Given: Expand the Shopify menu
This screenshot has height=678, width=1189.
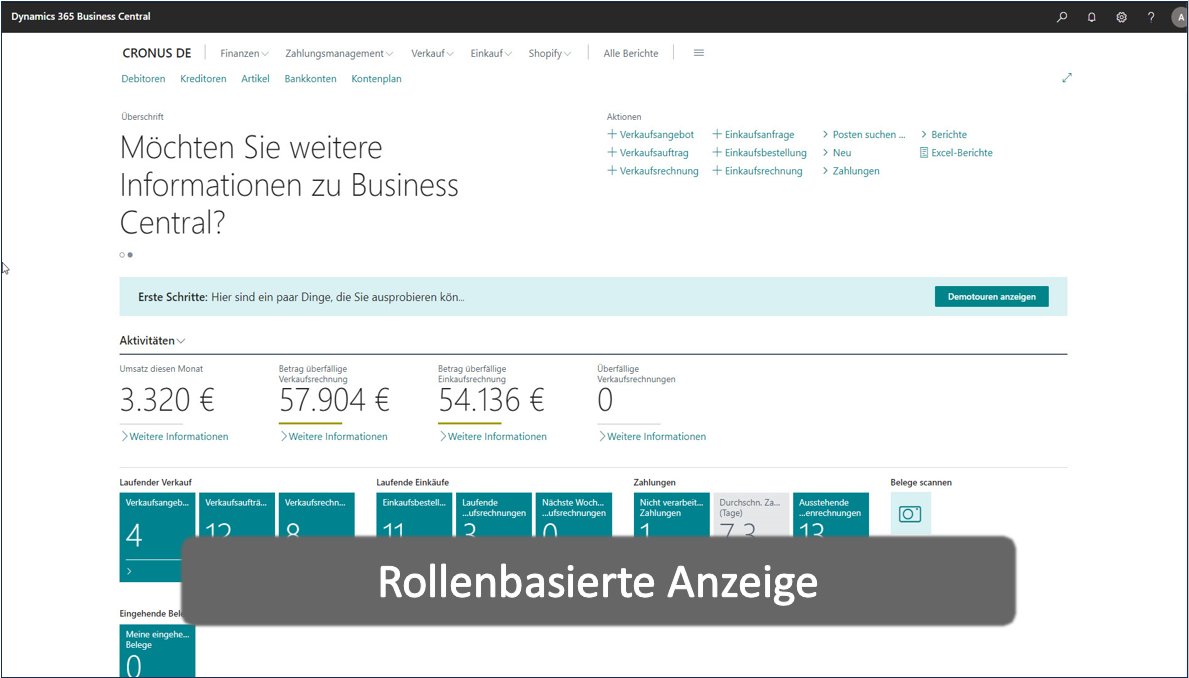Looking at the screenshot, I should [x=550, y=53].
